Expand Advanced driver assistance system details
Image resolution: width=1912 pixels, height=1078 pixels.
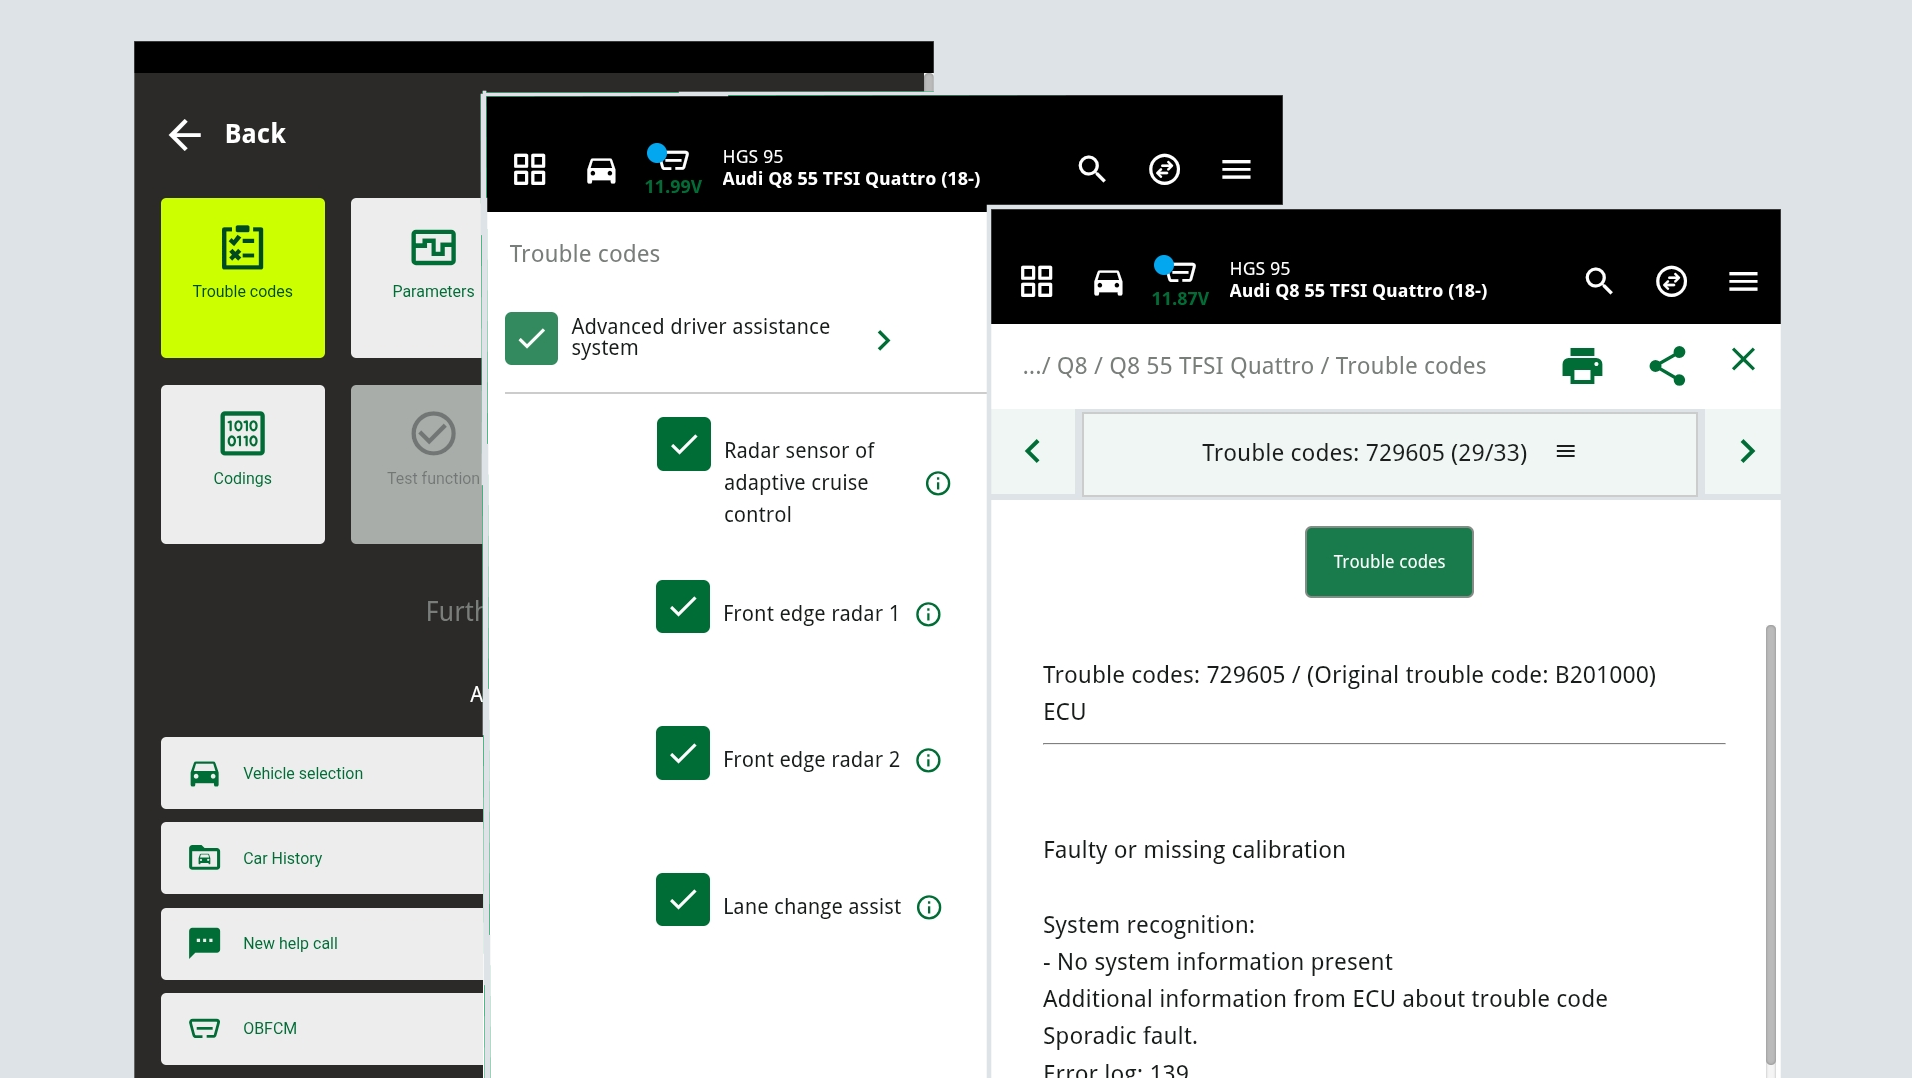pos(884,340)
